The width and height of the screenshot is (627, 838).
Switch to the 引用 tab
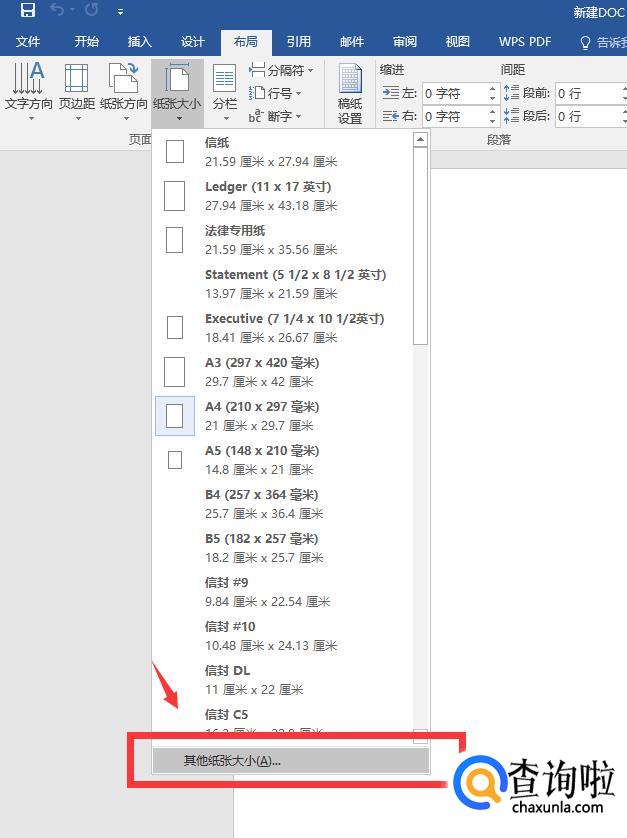(299, 42)
